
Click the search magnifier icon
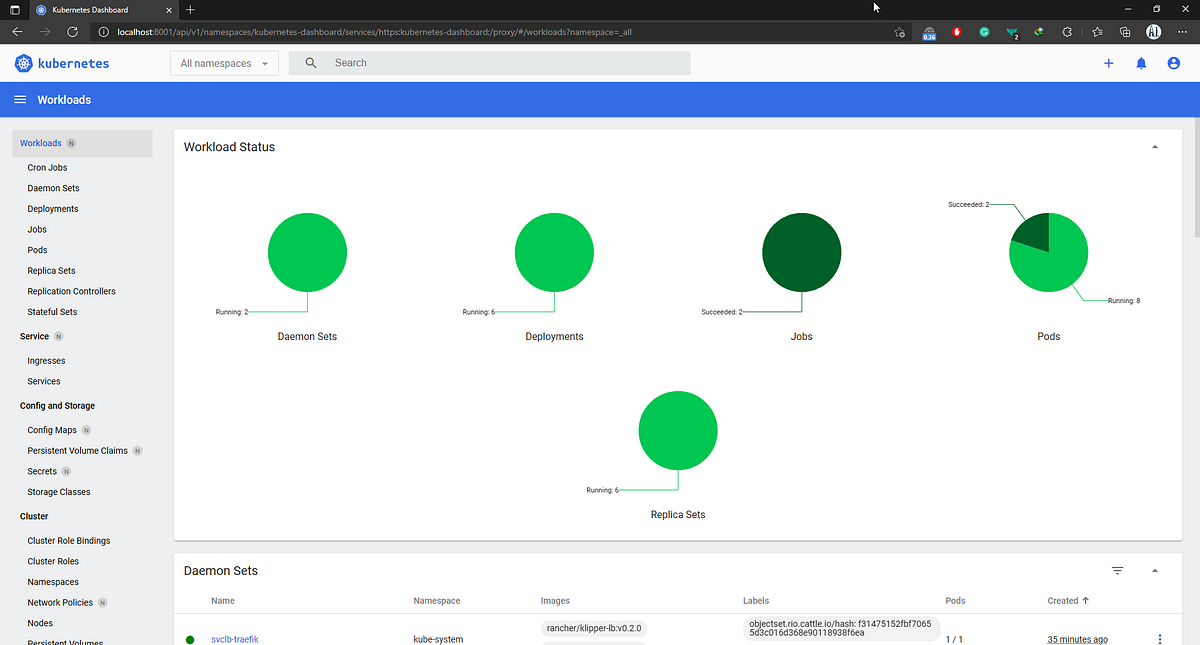(x=313, y=63)
